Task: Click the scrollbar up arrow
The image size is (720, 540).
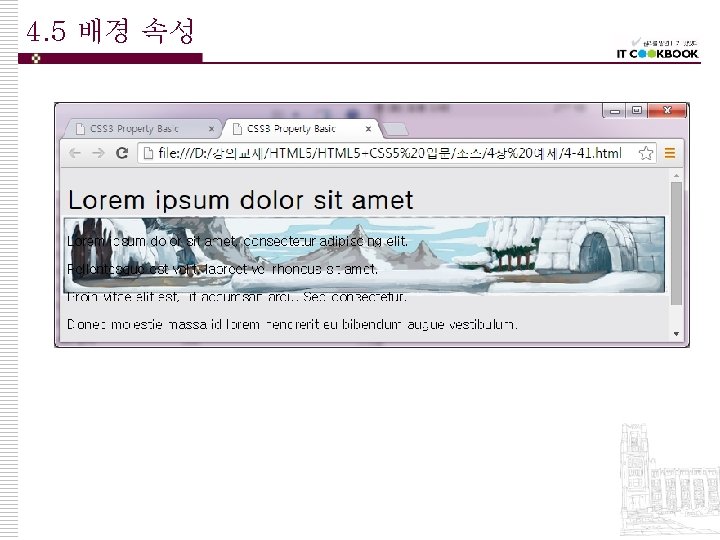Action: click(676, 175)
